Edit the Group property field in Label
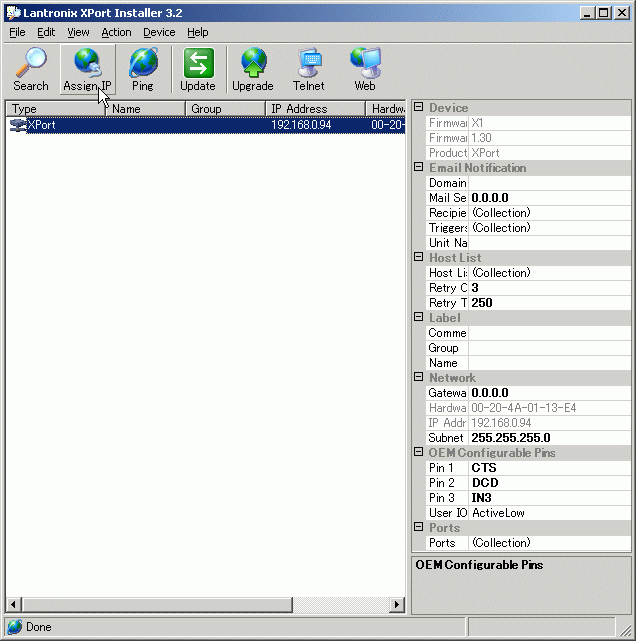 549,348
